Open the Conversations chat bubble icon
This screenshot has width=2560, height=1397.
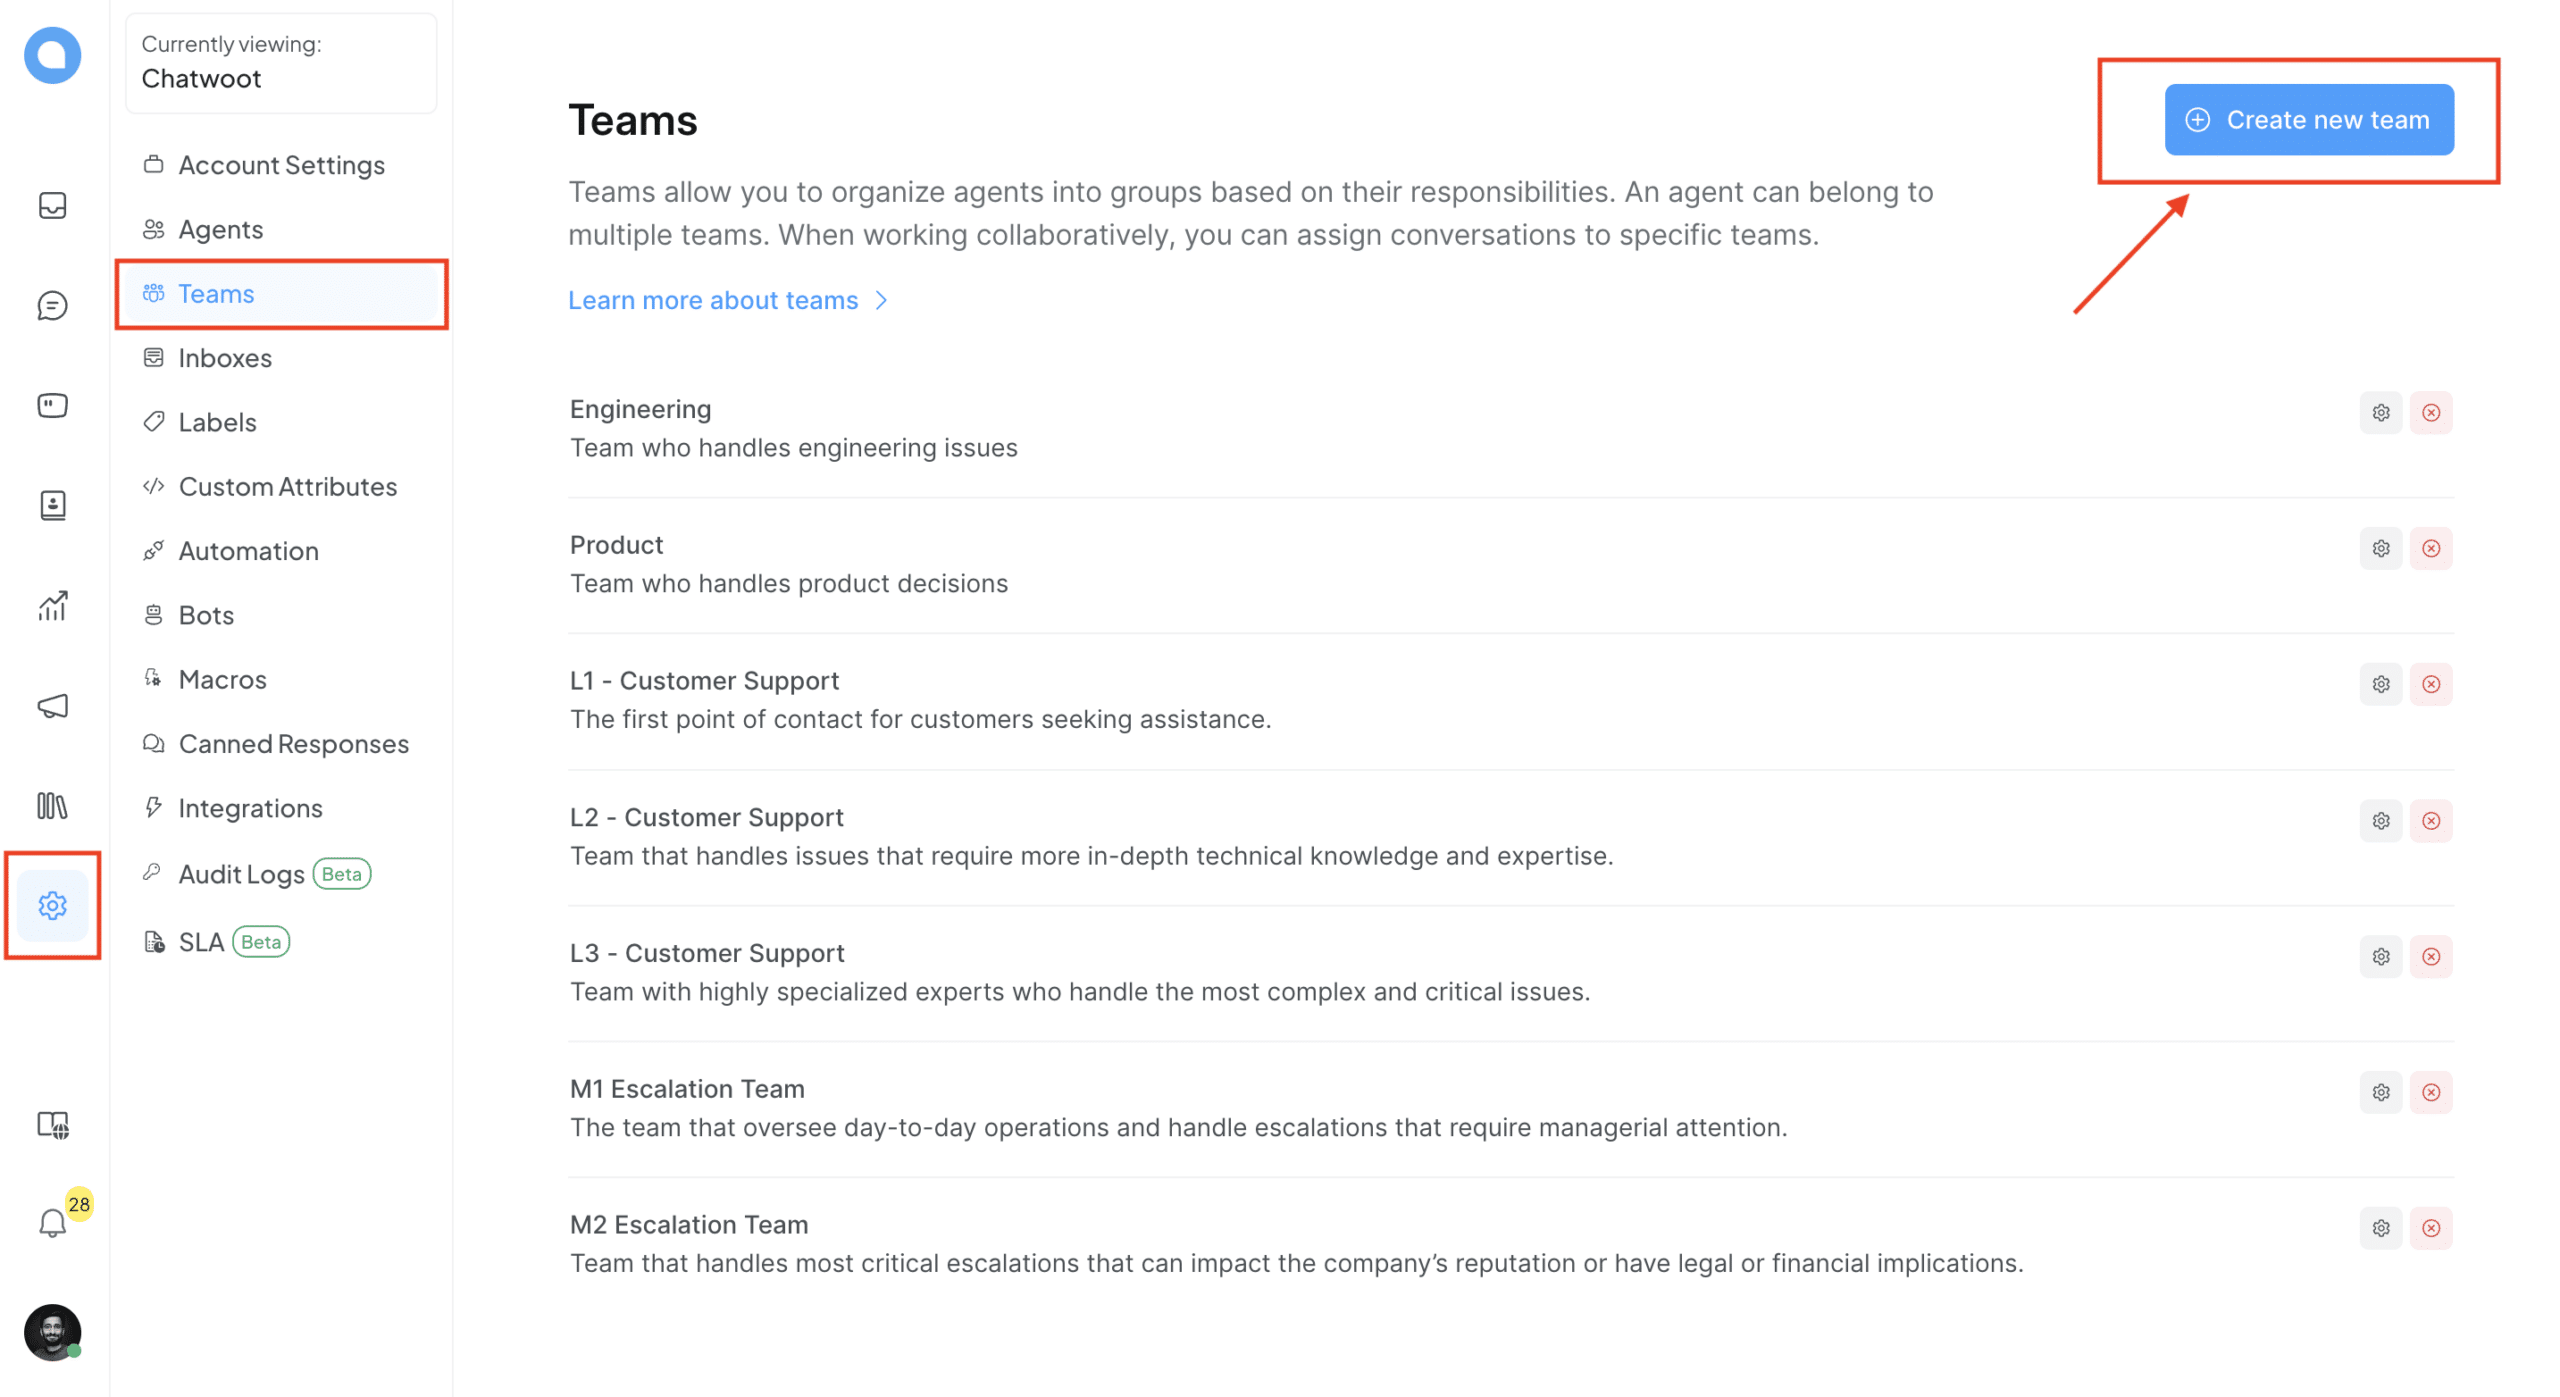point(52,305)
